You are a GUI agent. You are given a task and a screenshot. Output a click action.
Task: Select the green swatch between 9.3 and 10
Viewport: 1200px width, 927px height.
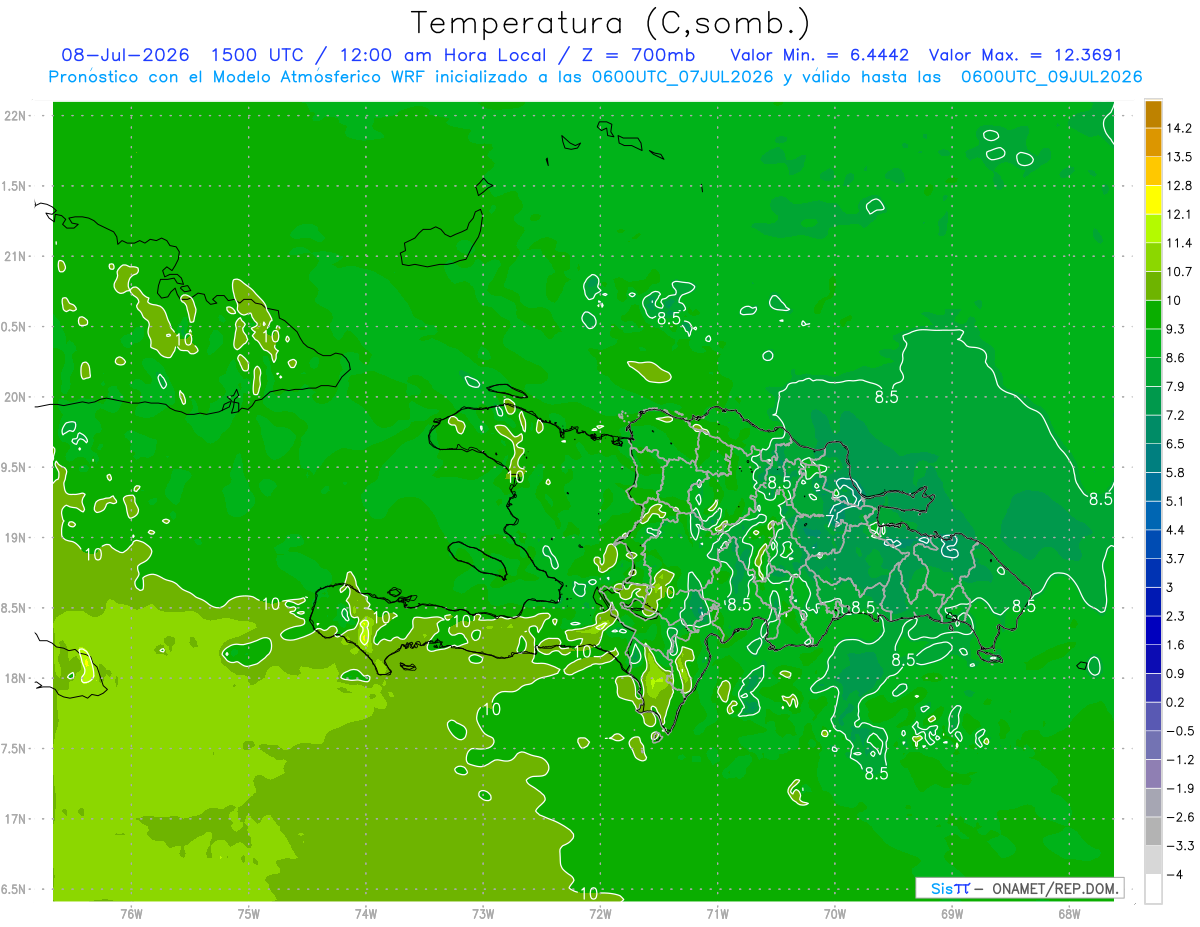point(1153,314)
